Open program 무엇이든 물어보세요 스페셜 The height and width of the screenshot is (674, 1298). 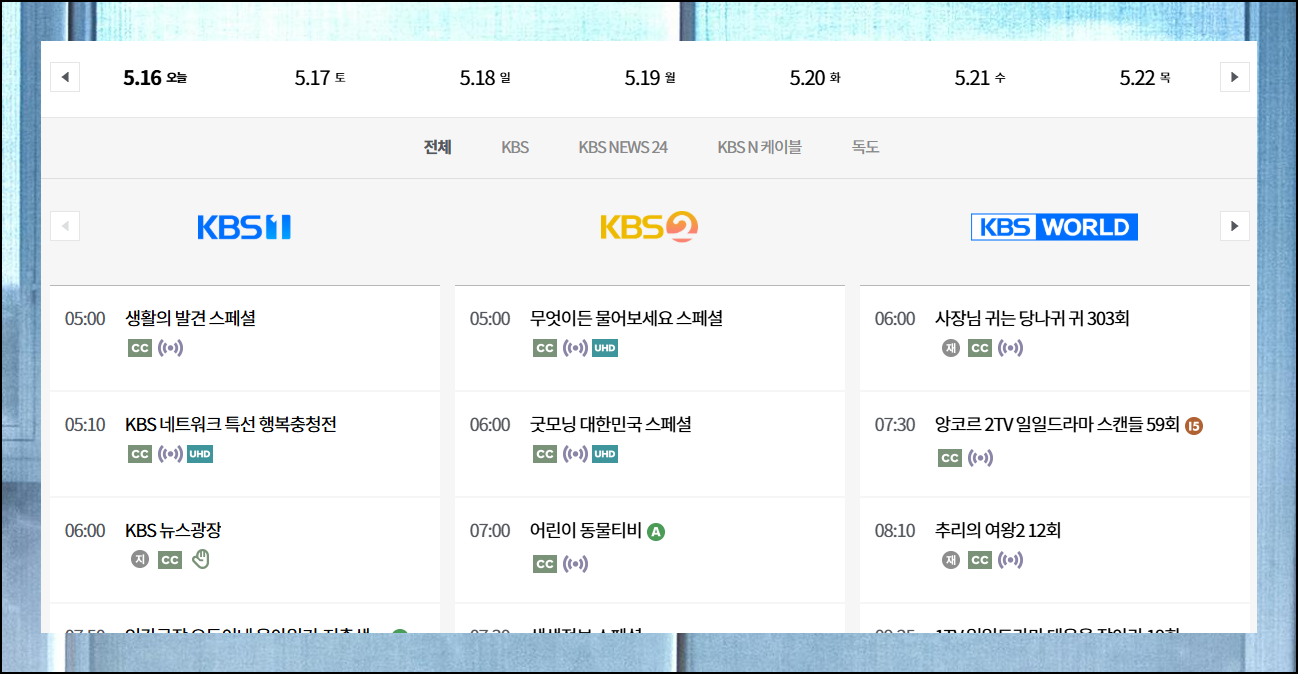[x=627, y=318]
